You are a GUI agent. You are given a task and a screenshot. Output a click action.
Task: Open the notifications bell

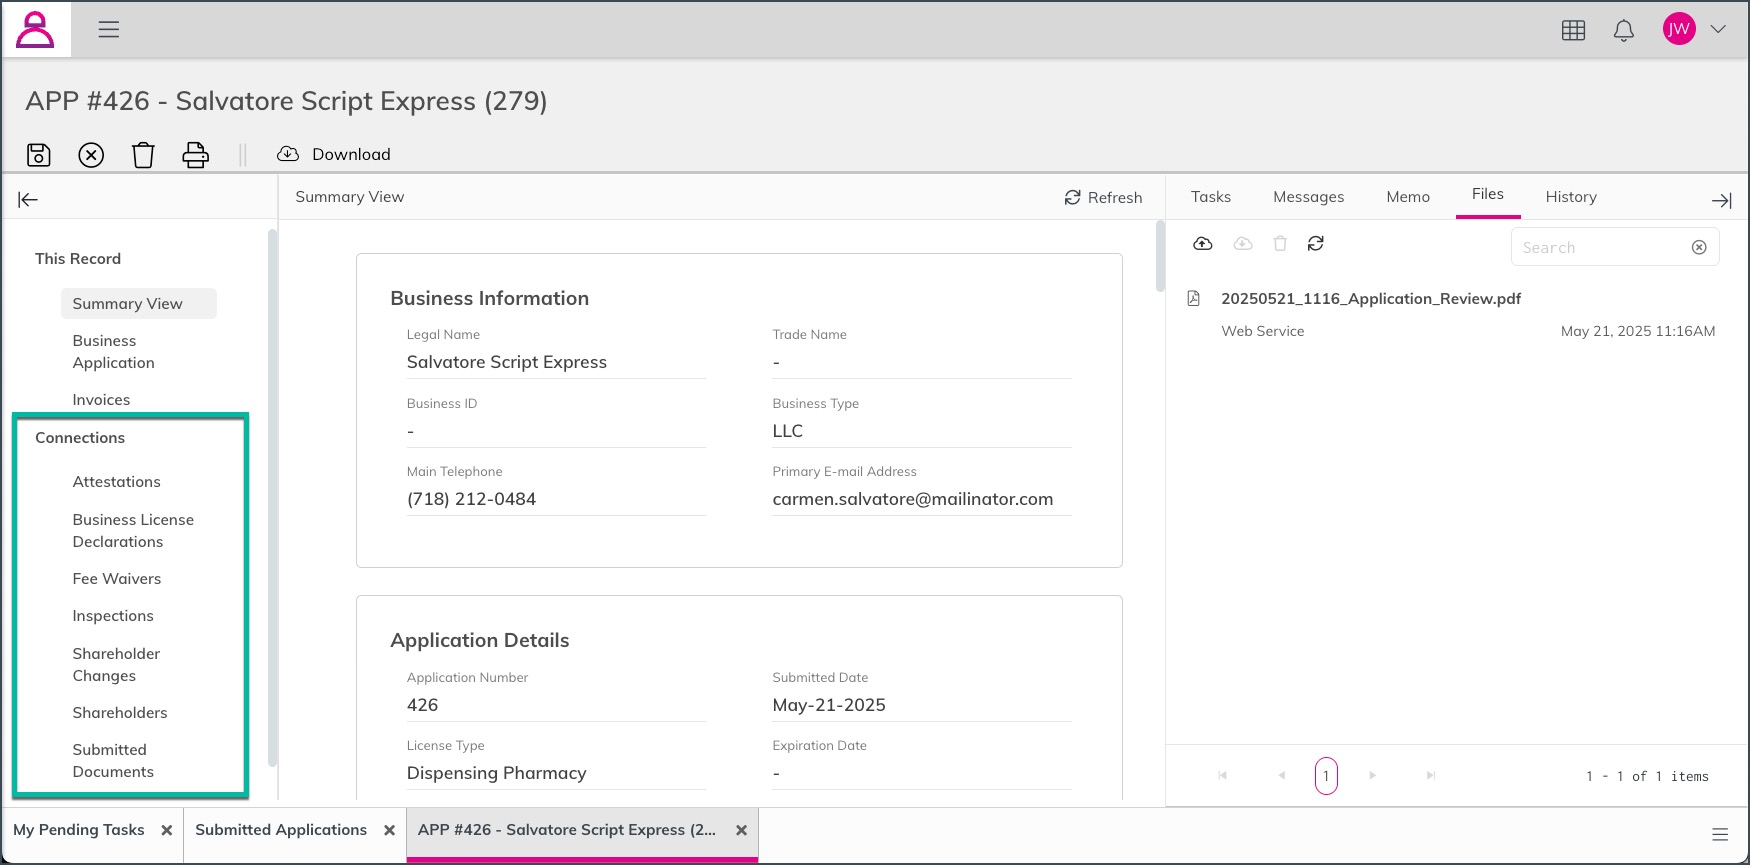(1624, 30)
